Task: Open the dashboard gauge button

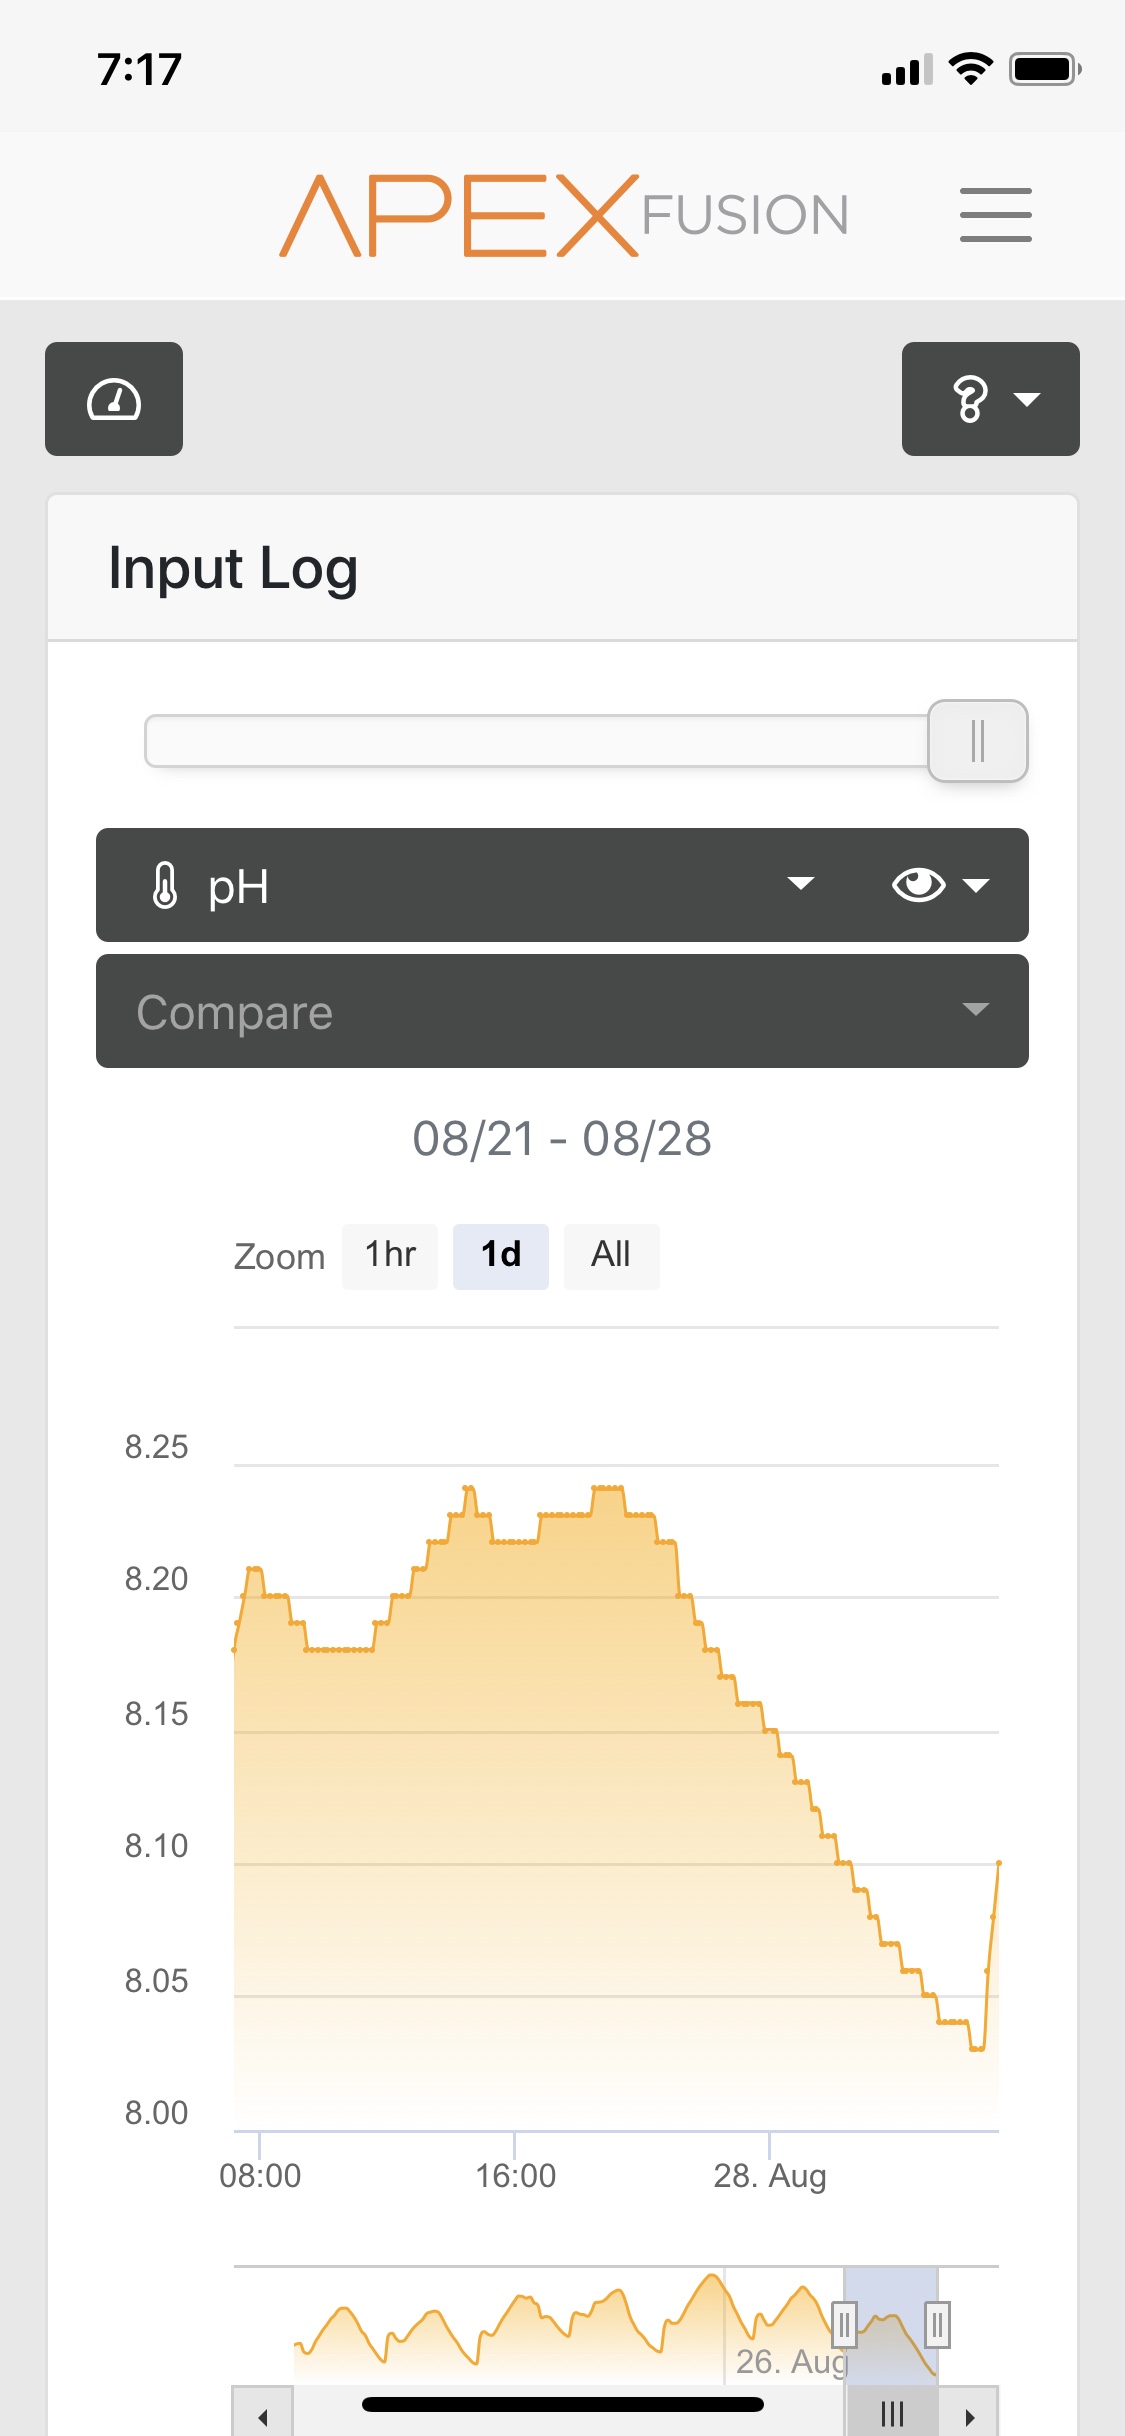Action: tap(114, 399)
